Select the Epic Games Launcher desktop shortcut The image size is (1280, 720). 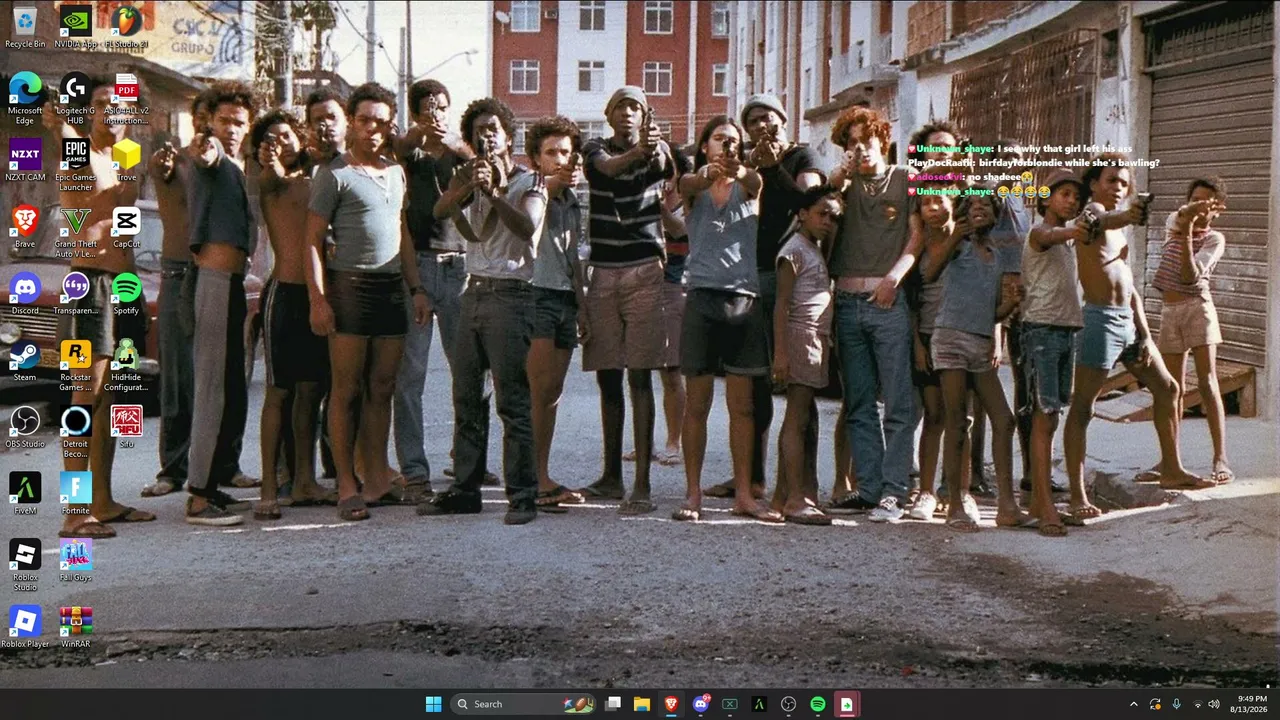coord(75,165)
